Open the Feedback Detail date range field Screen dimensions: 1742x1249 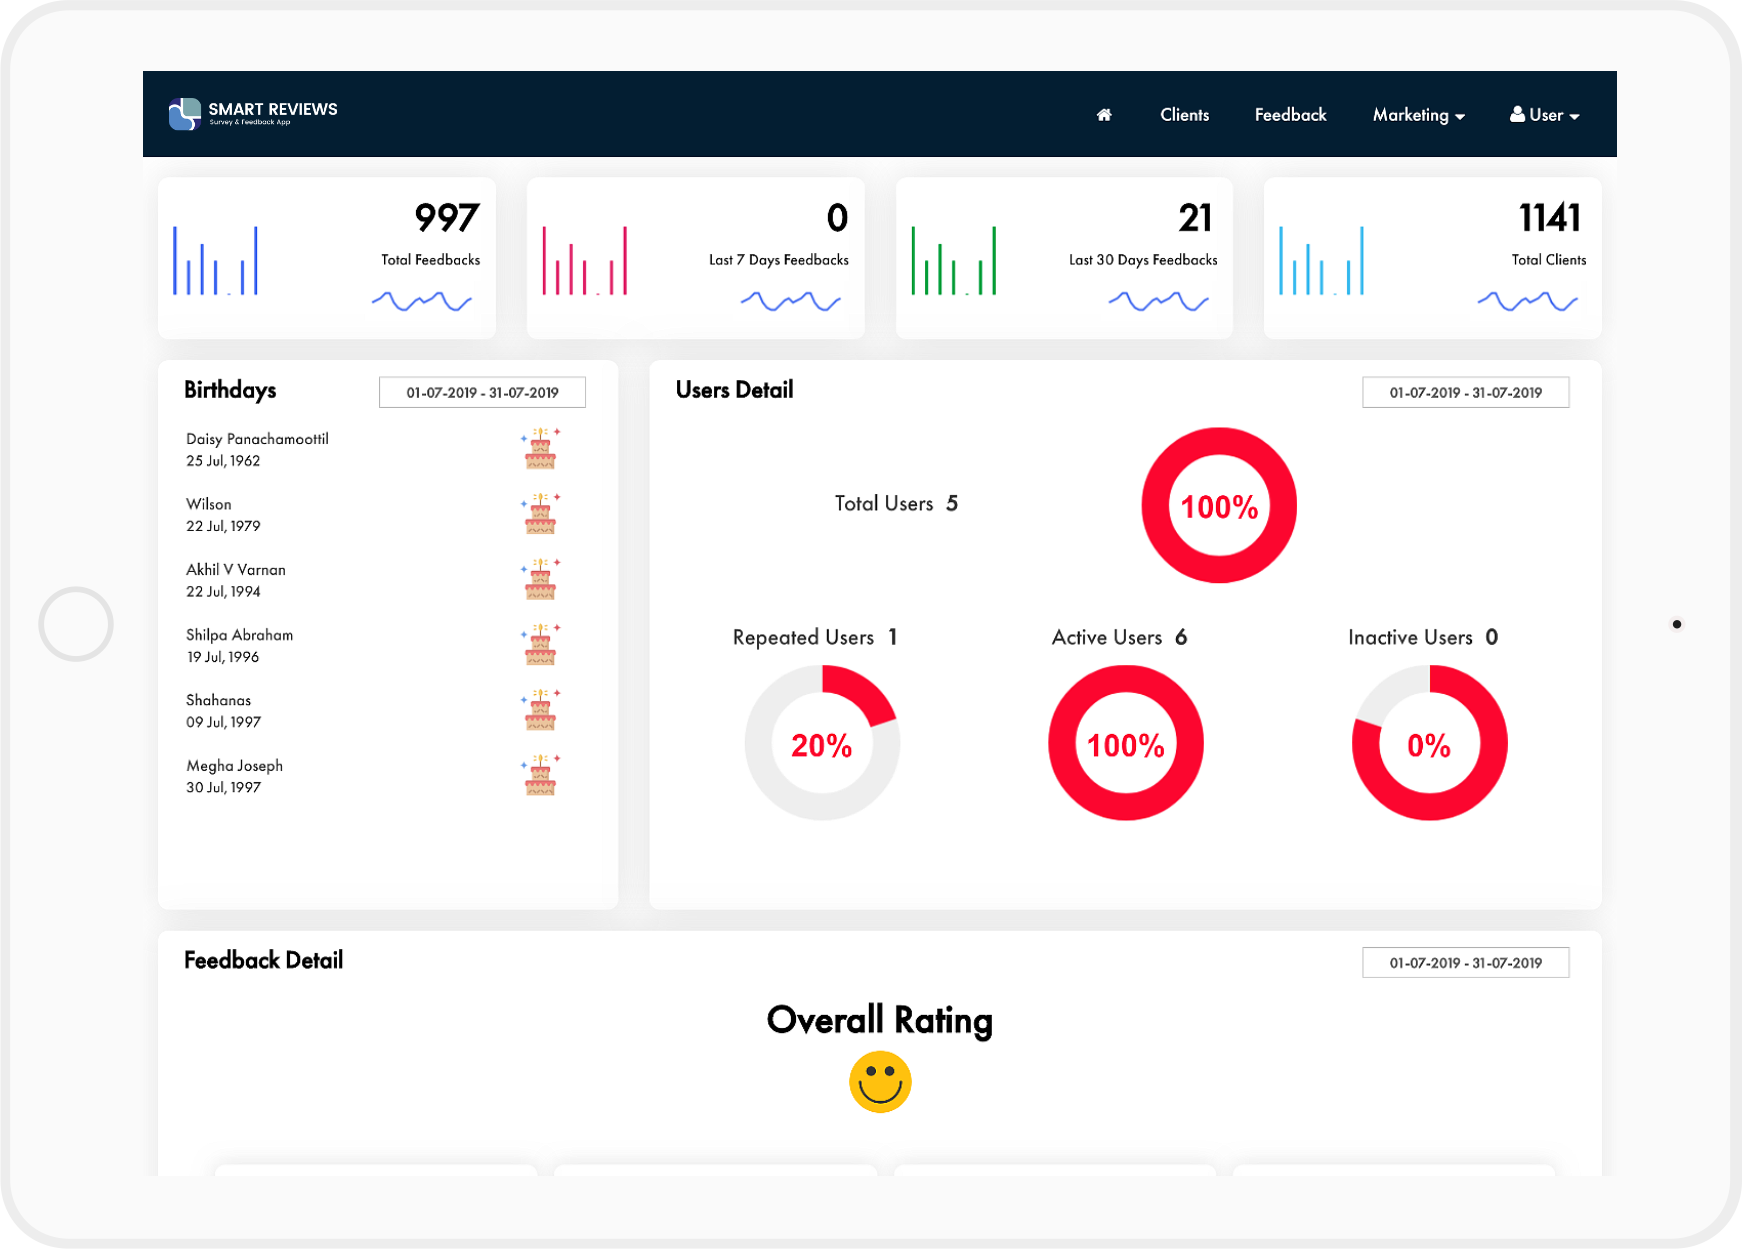point(1465,962)
